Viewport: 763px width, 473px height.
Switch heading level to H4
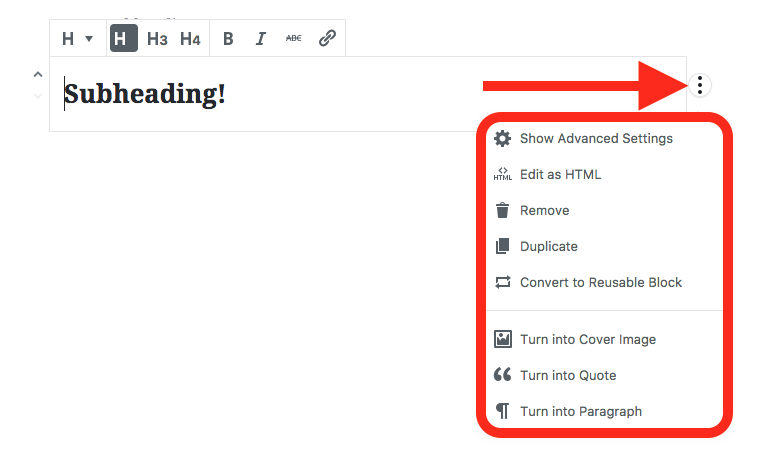(x=190, y=39)
